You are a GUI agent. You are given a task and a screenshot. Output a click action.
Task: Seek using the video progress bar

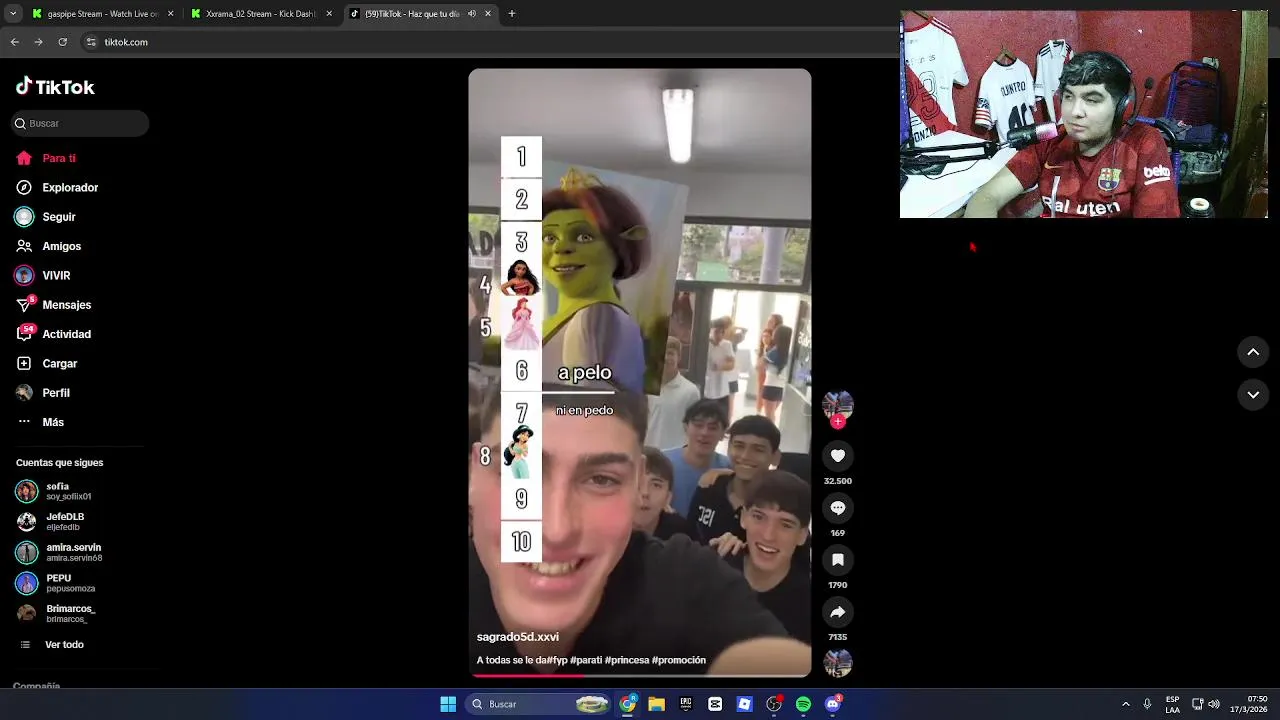[x=640, y=676]
